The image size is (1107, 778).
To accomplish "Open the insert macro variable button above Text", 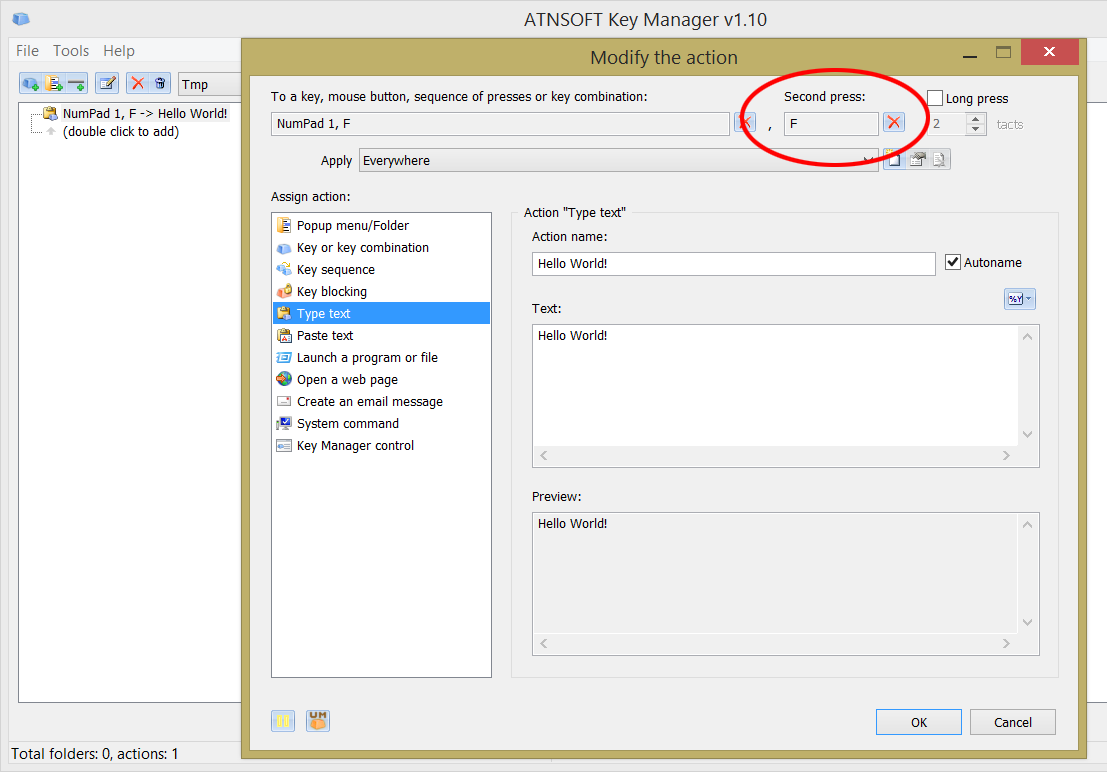I will point(1019,299).
